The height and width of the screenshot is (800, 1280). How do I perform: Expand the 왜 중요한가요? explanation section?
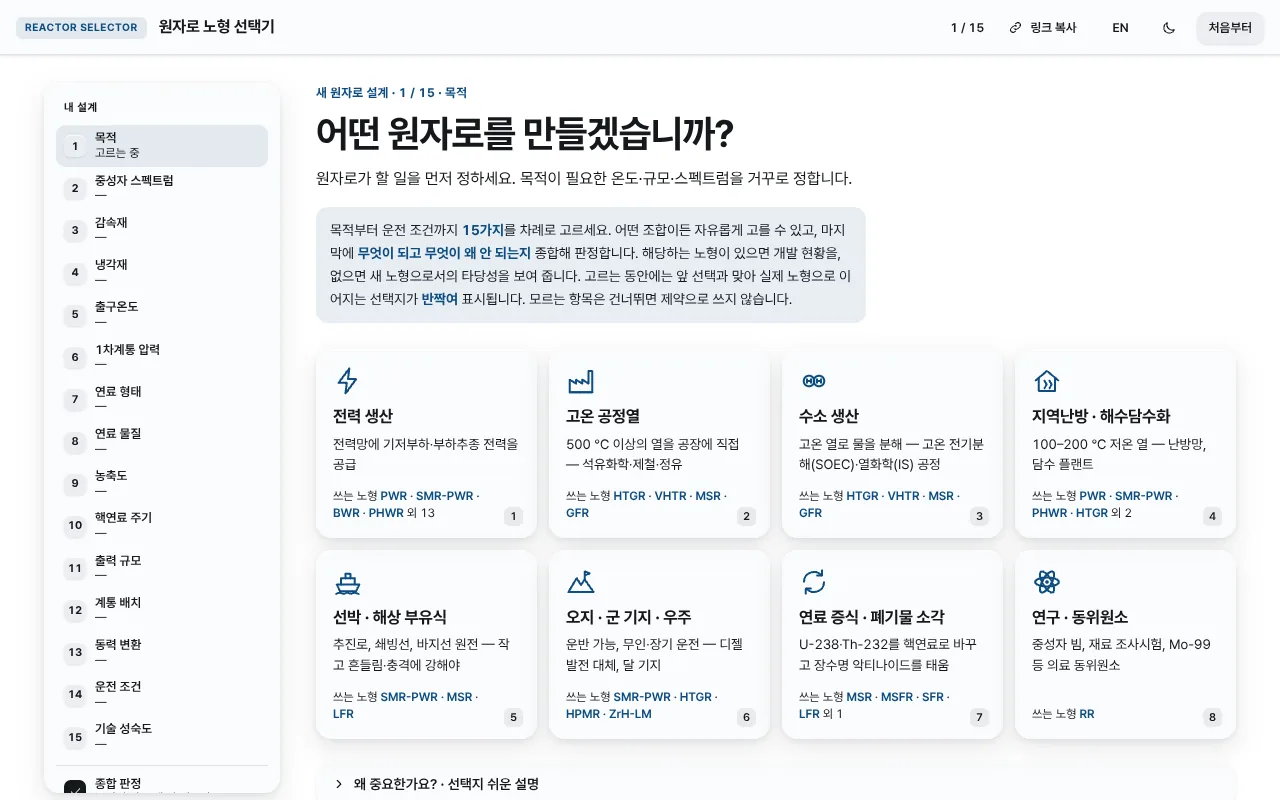pyautogui.click(x=776, y=784)
